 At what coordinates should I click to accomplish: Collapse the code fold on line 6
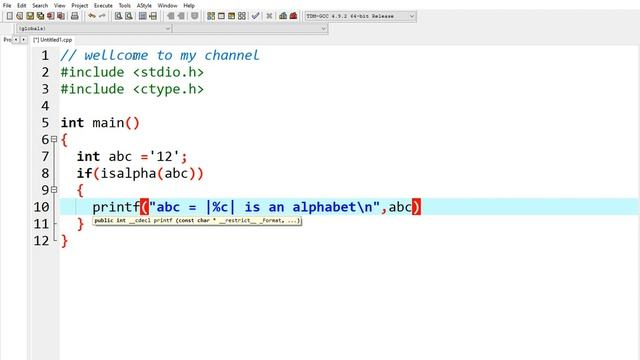(x=54, y=139)
